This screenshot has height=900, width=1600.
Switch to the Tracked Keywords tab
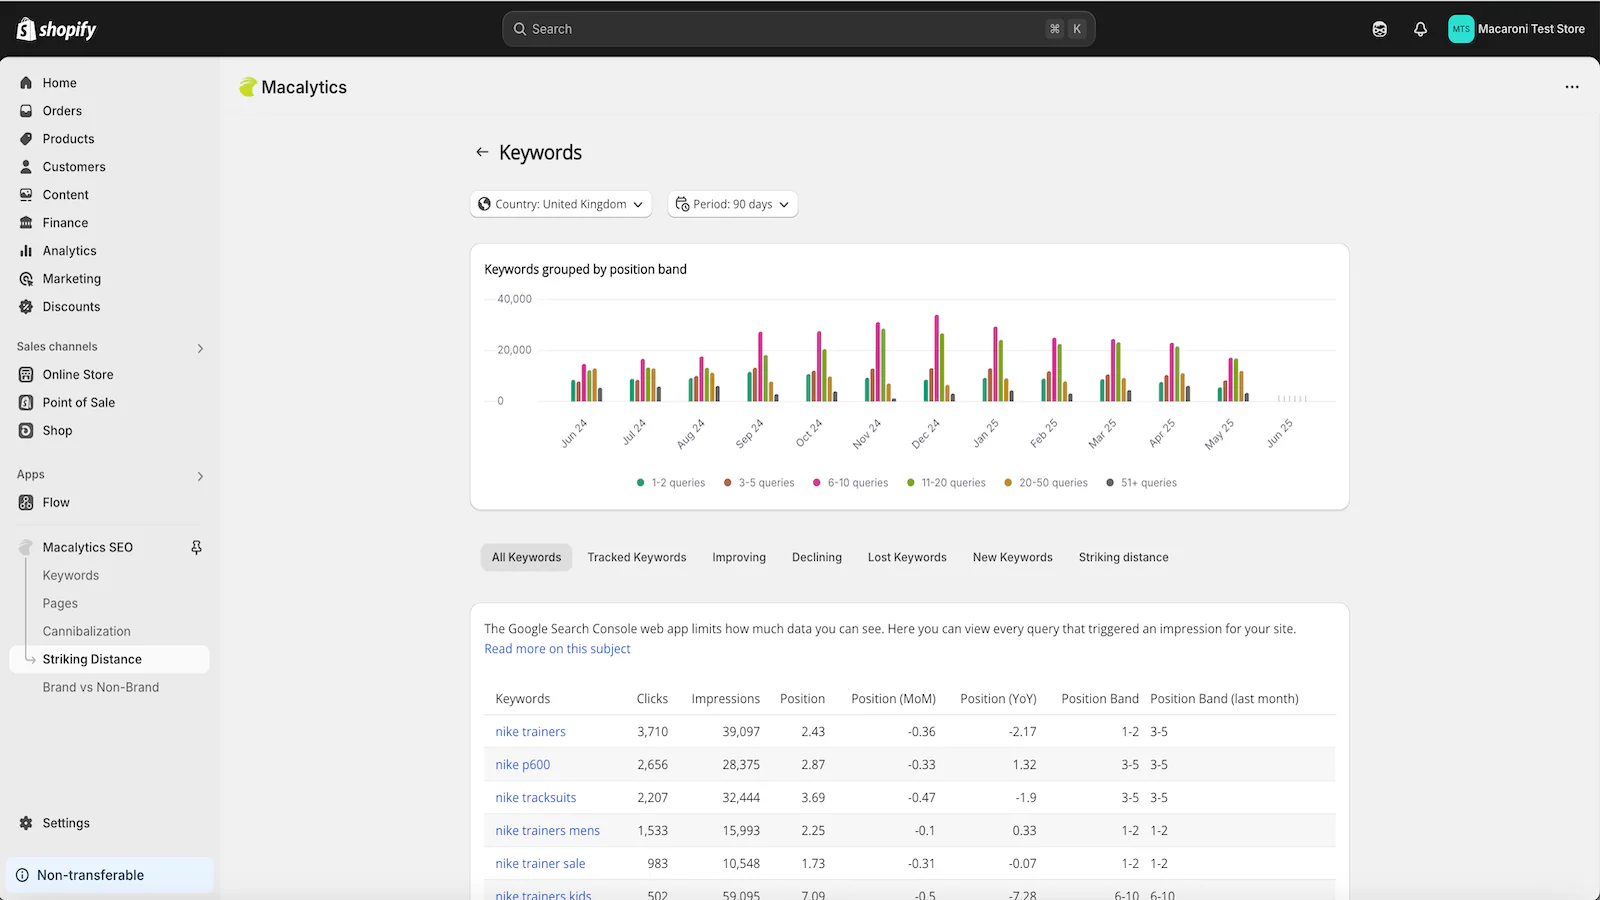tap(637, 557)
